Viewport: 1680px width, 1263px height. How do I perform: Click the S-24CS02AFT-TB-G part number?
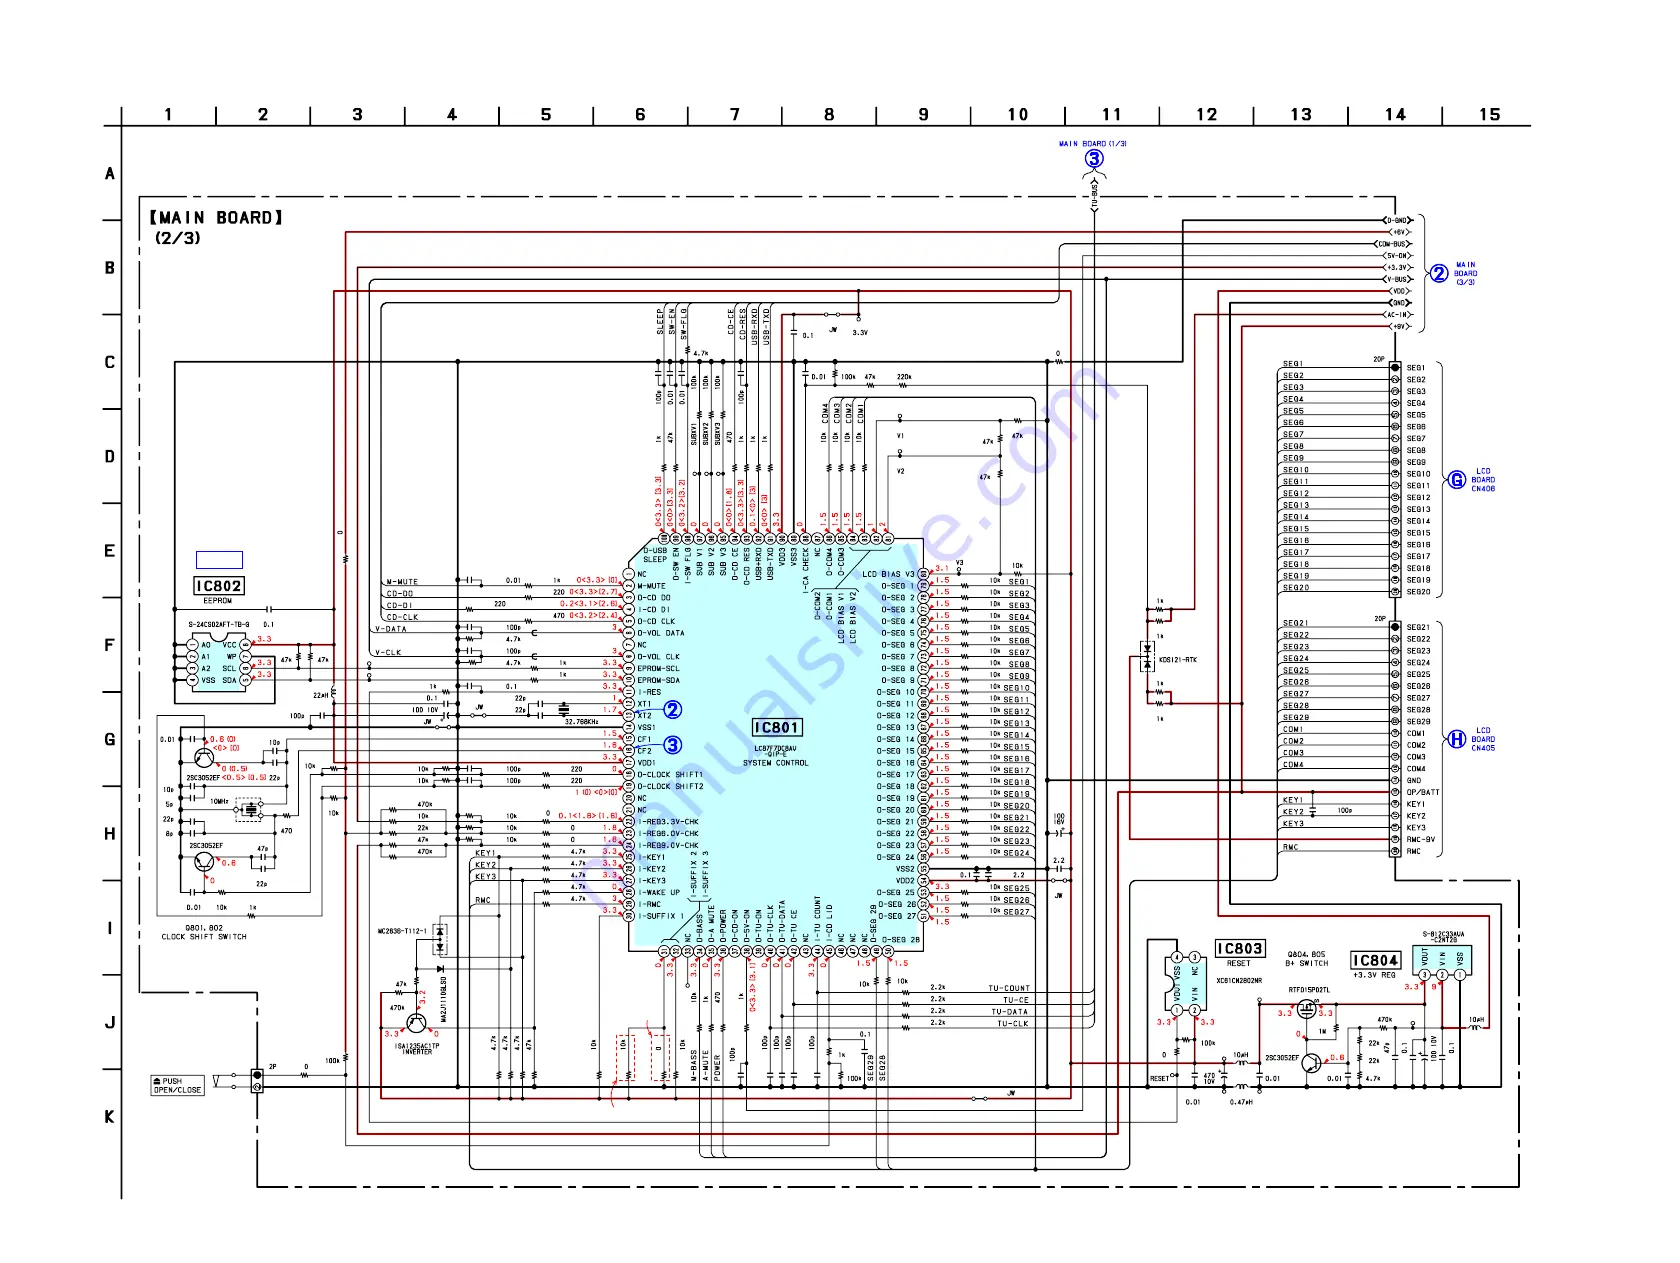[x=219, y=625]
